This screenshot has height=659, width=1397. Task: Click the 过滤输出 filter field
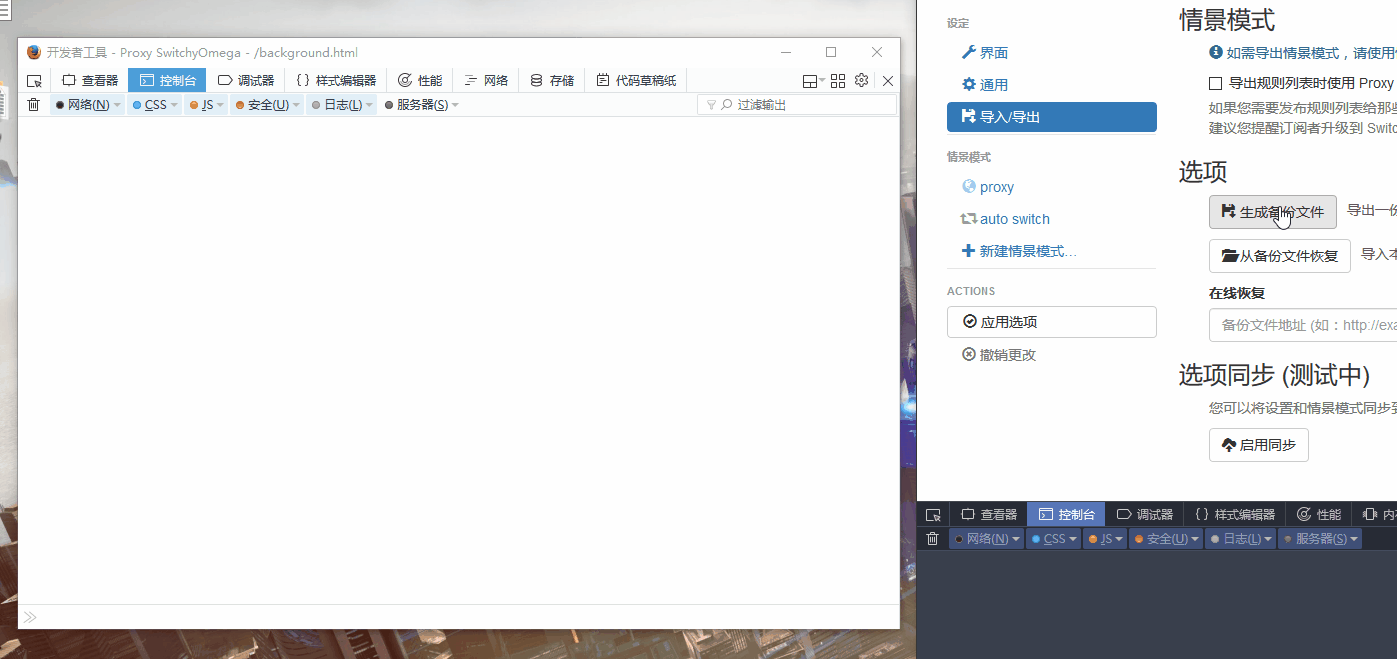(797, 105)
